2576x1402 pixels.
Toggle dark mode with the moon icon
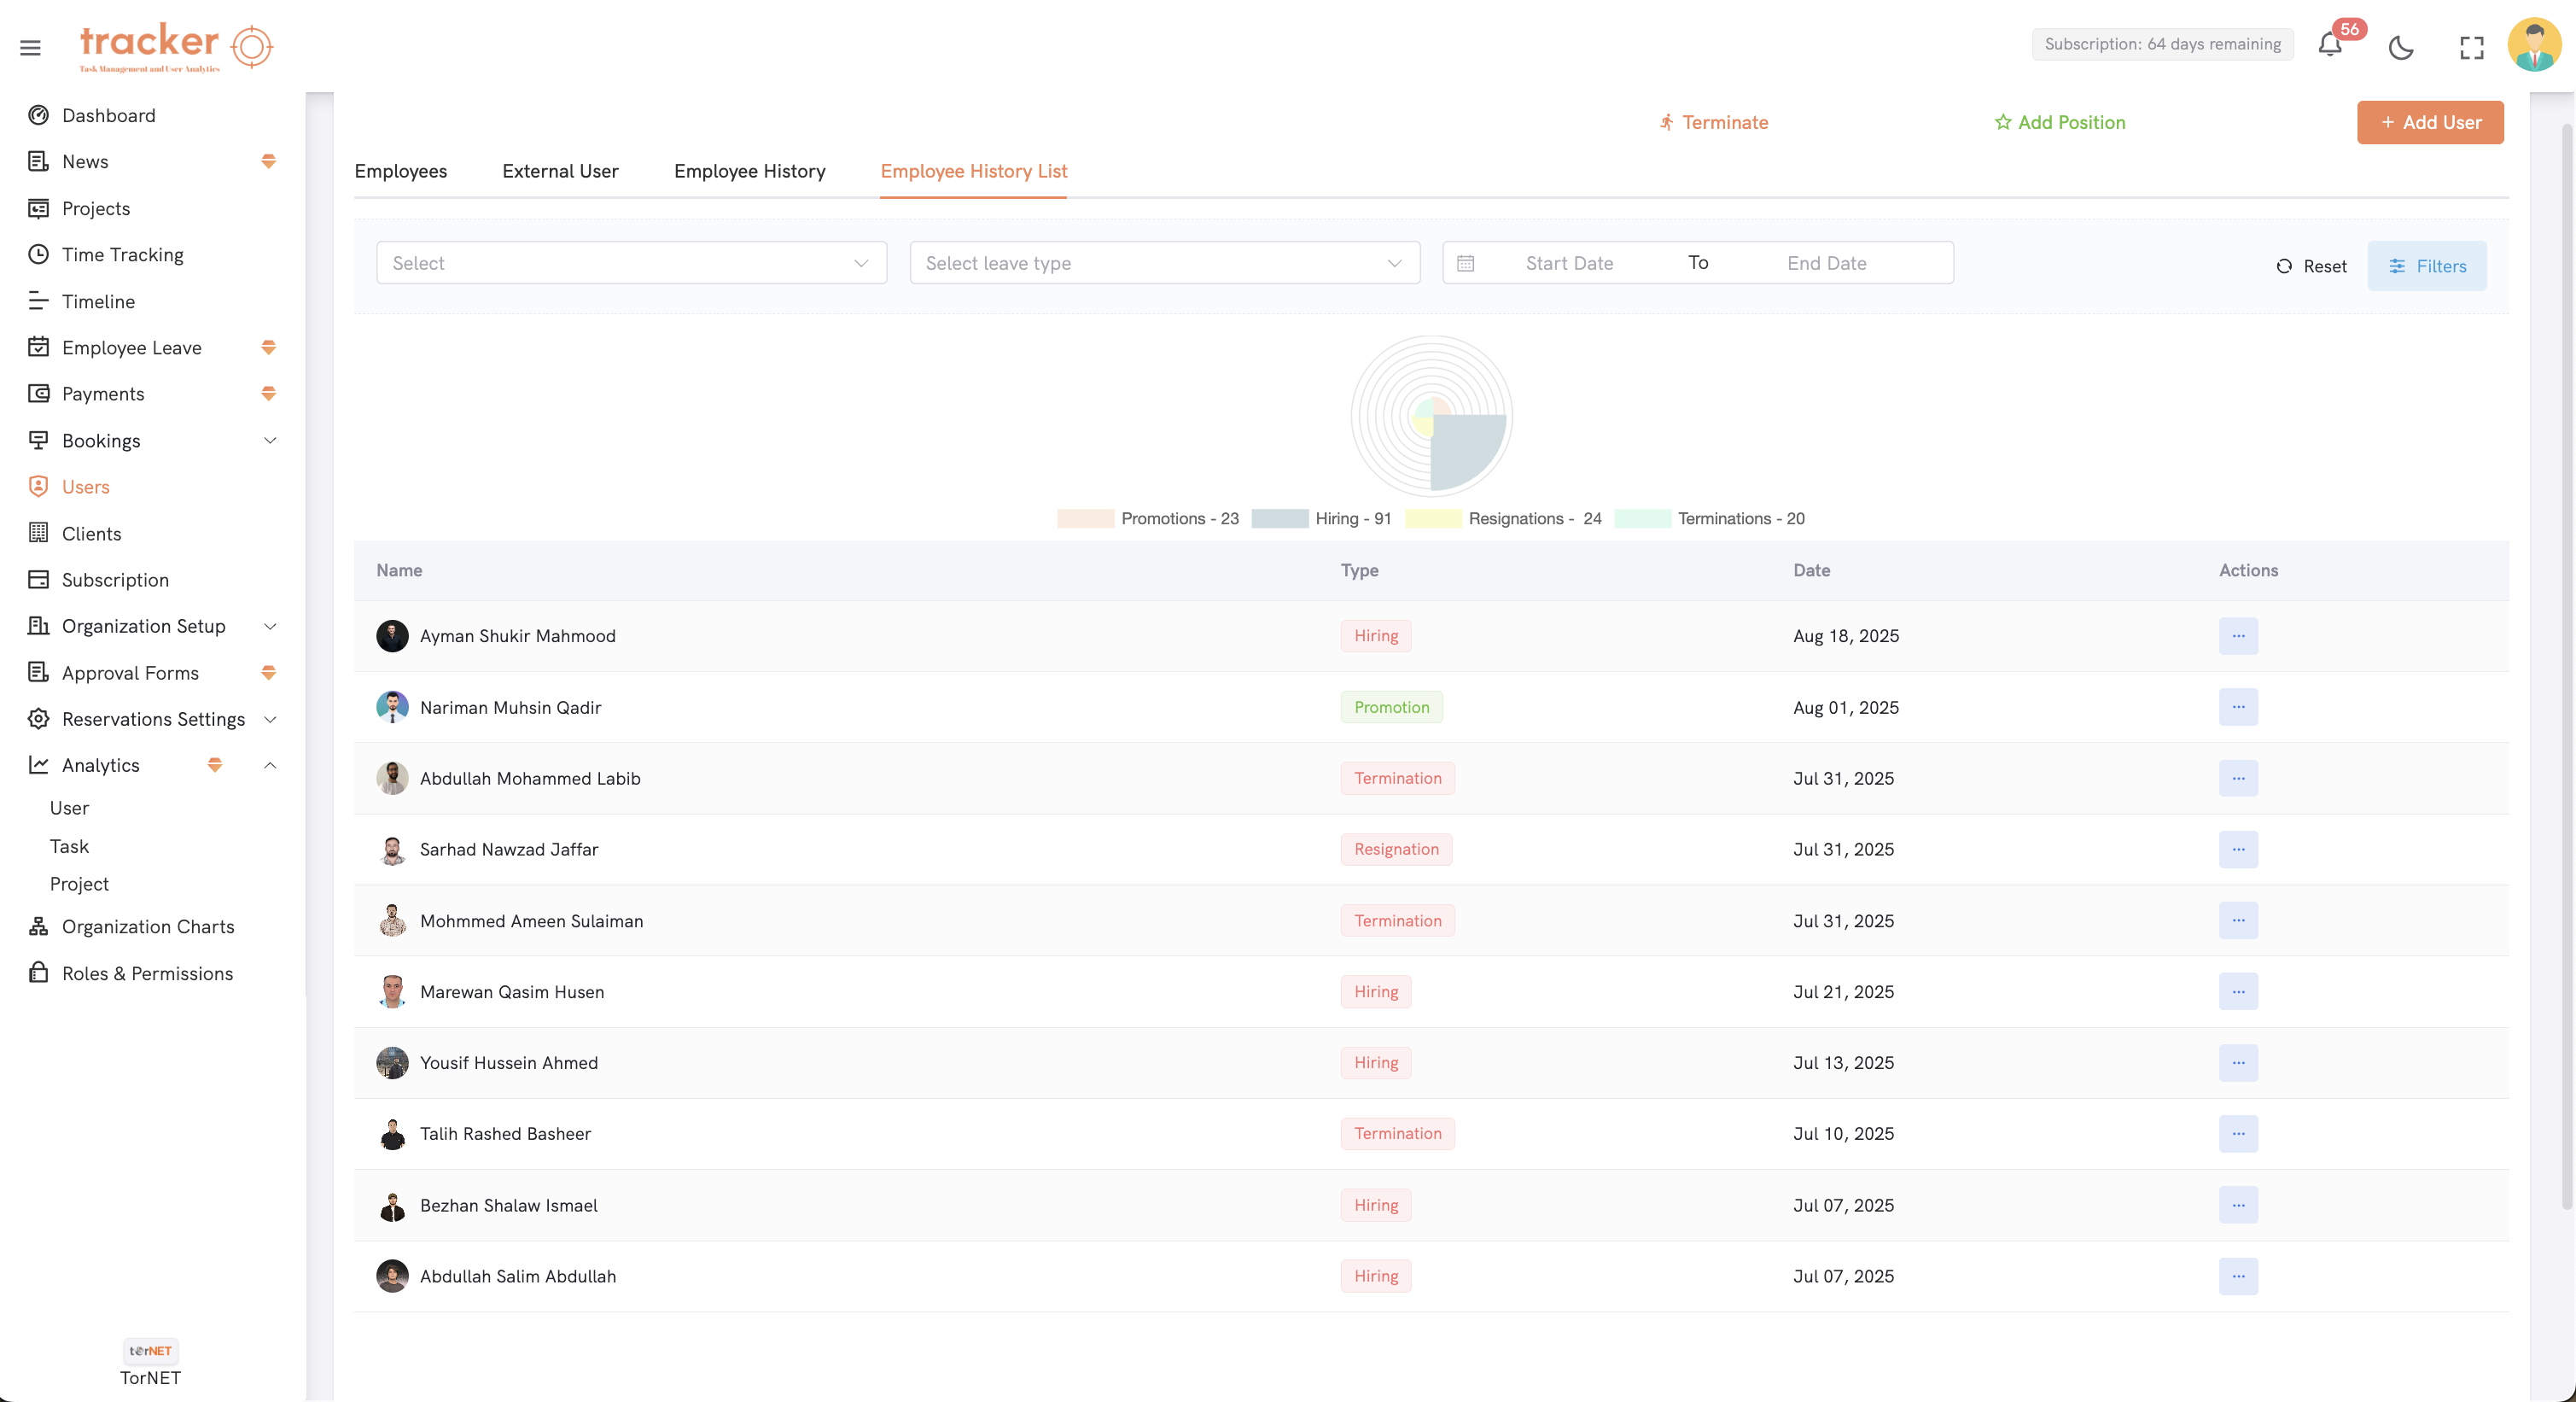click(x=2402, y=48)
